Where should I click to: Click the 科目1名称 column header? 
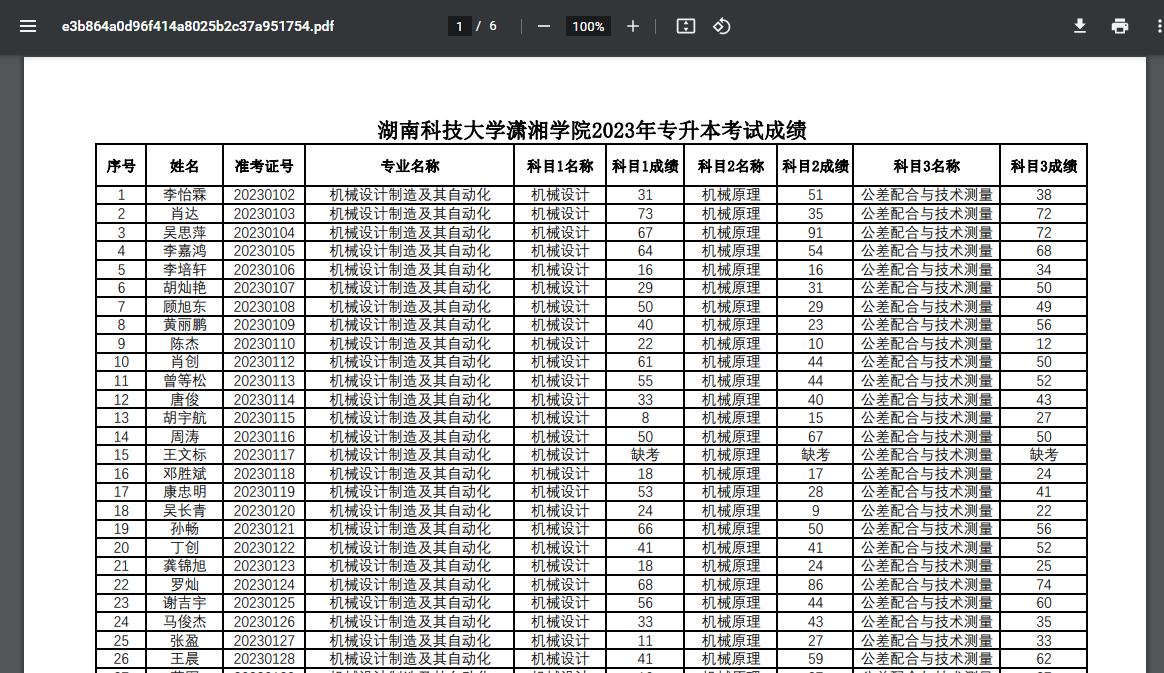click(560, 166)
